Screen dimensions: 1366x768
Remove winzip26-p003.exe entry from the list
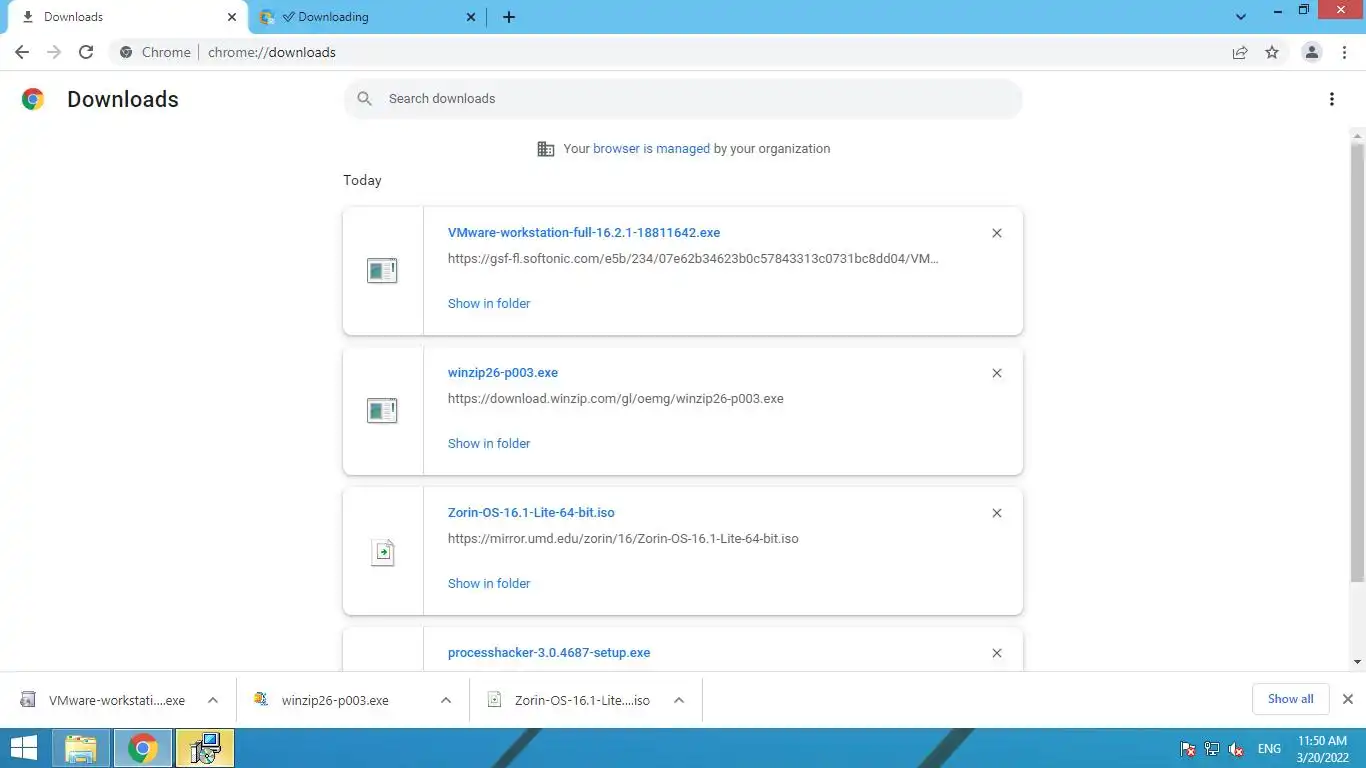[x=997, y=373]
